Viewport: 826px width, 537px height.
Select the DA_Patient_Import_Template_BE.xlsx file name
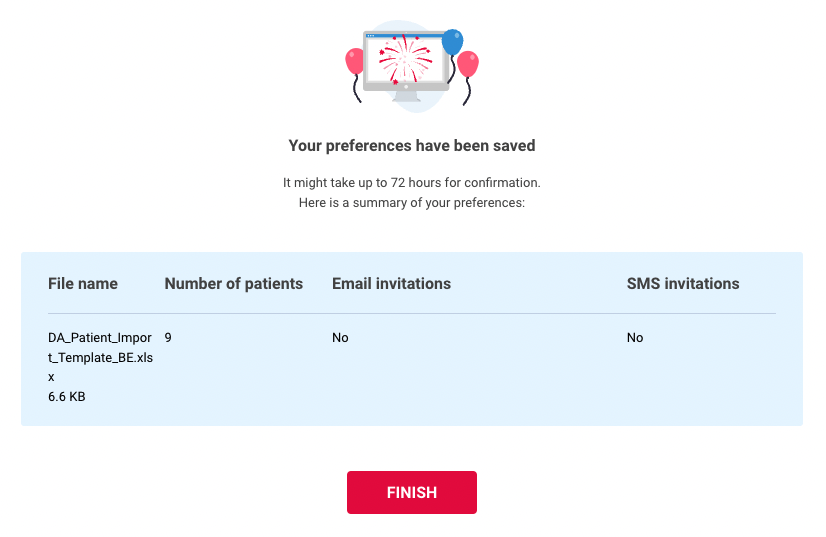coord(101,357)
